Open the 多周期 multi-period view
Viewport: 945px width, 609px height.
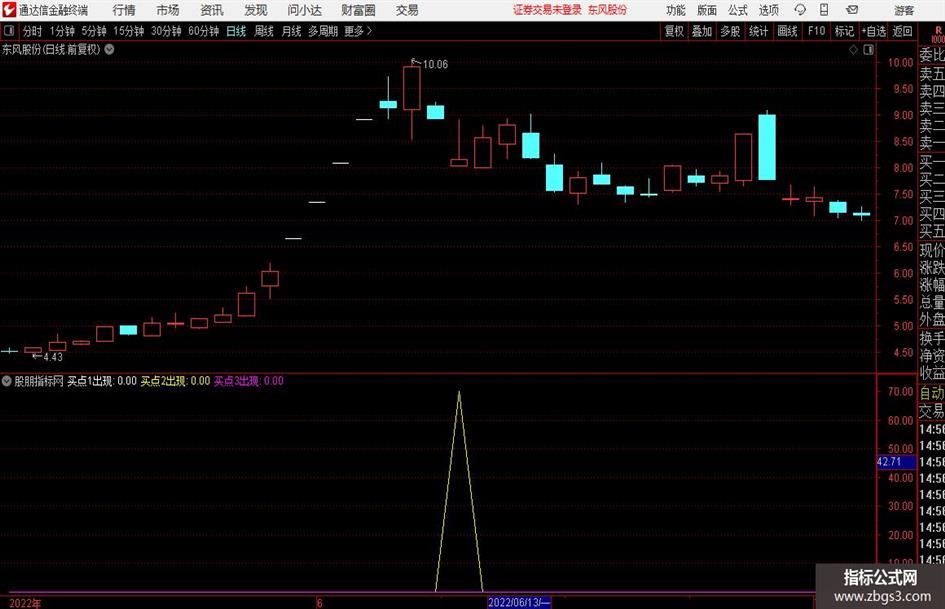click(x=323, y=31)
